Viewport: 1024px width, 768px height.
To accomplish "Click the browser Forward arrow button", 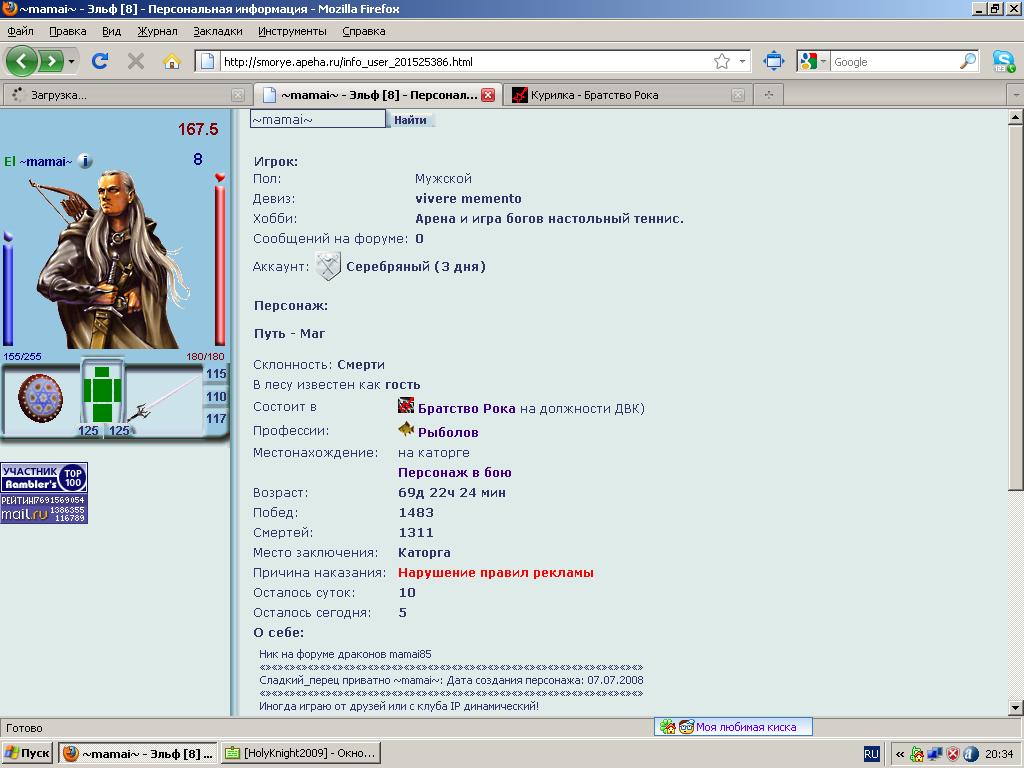I will click(x=51, y=61).
